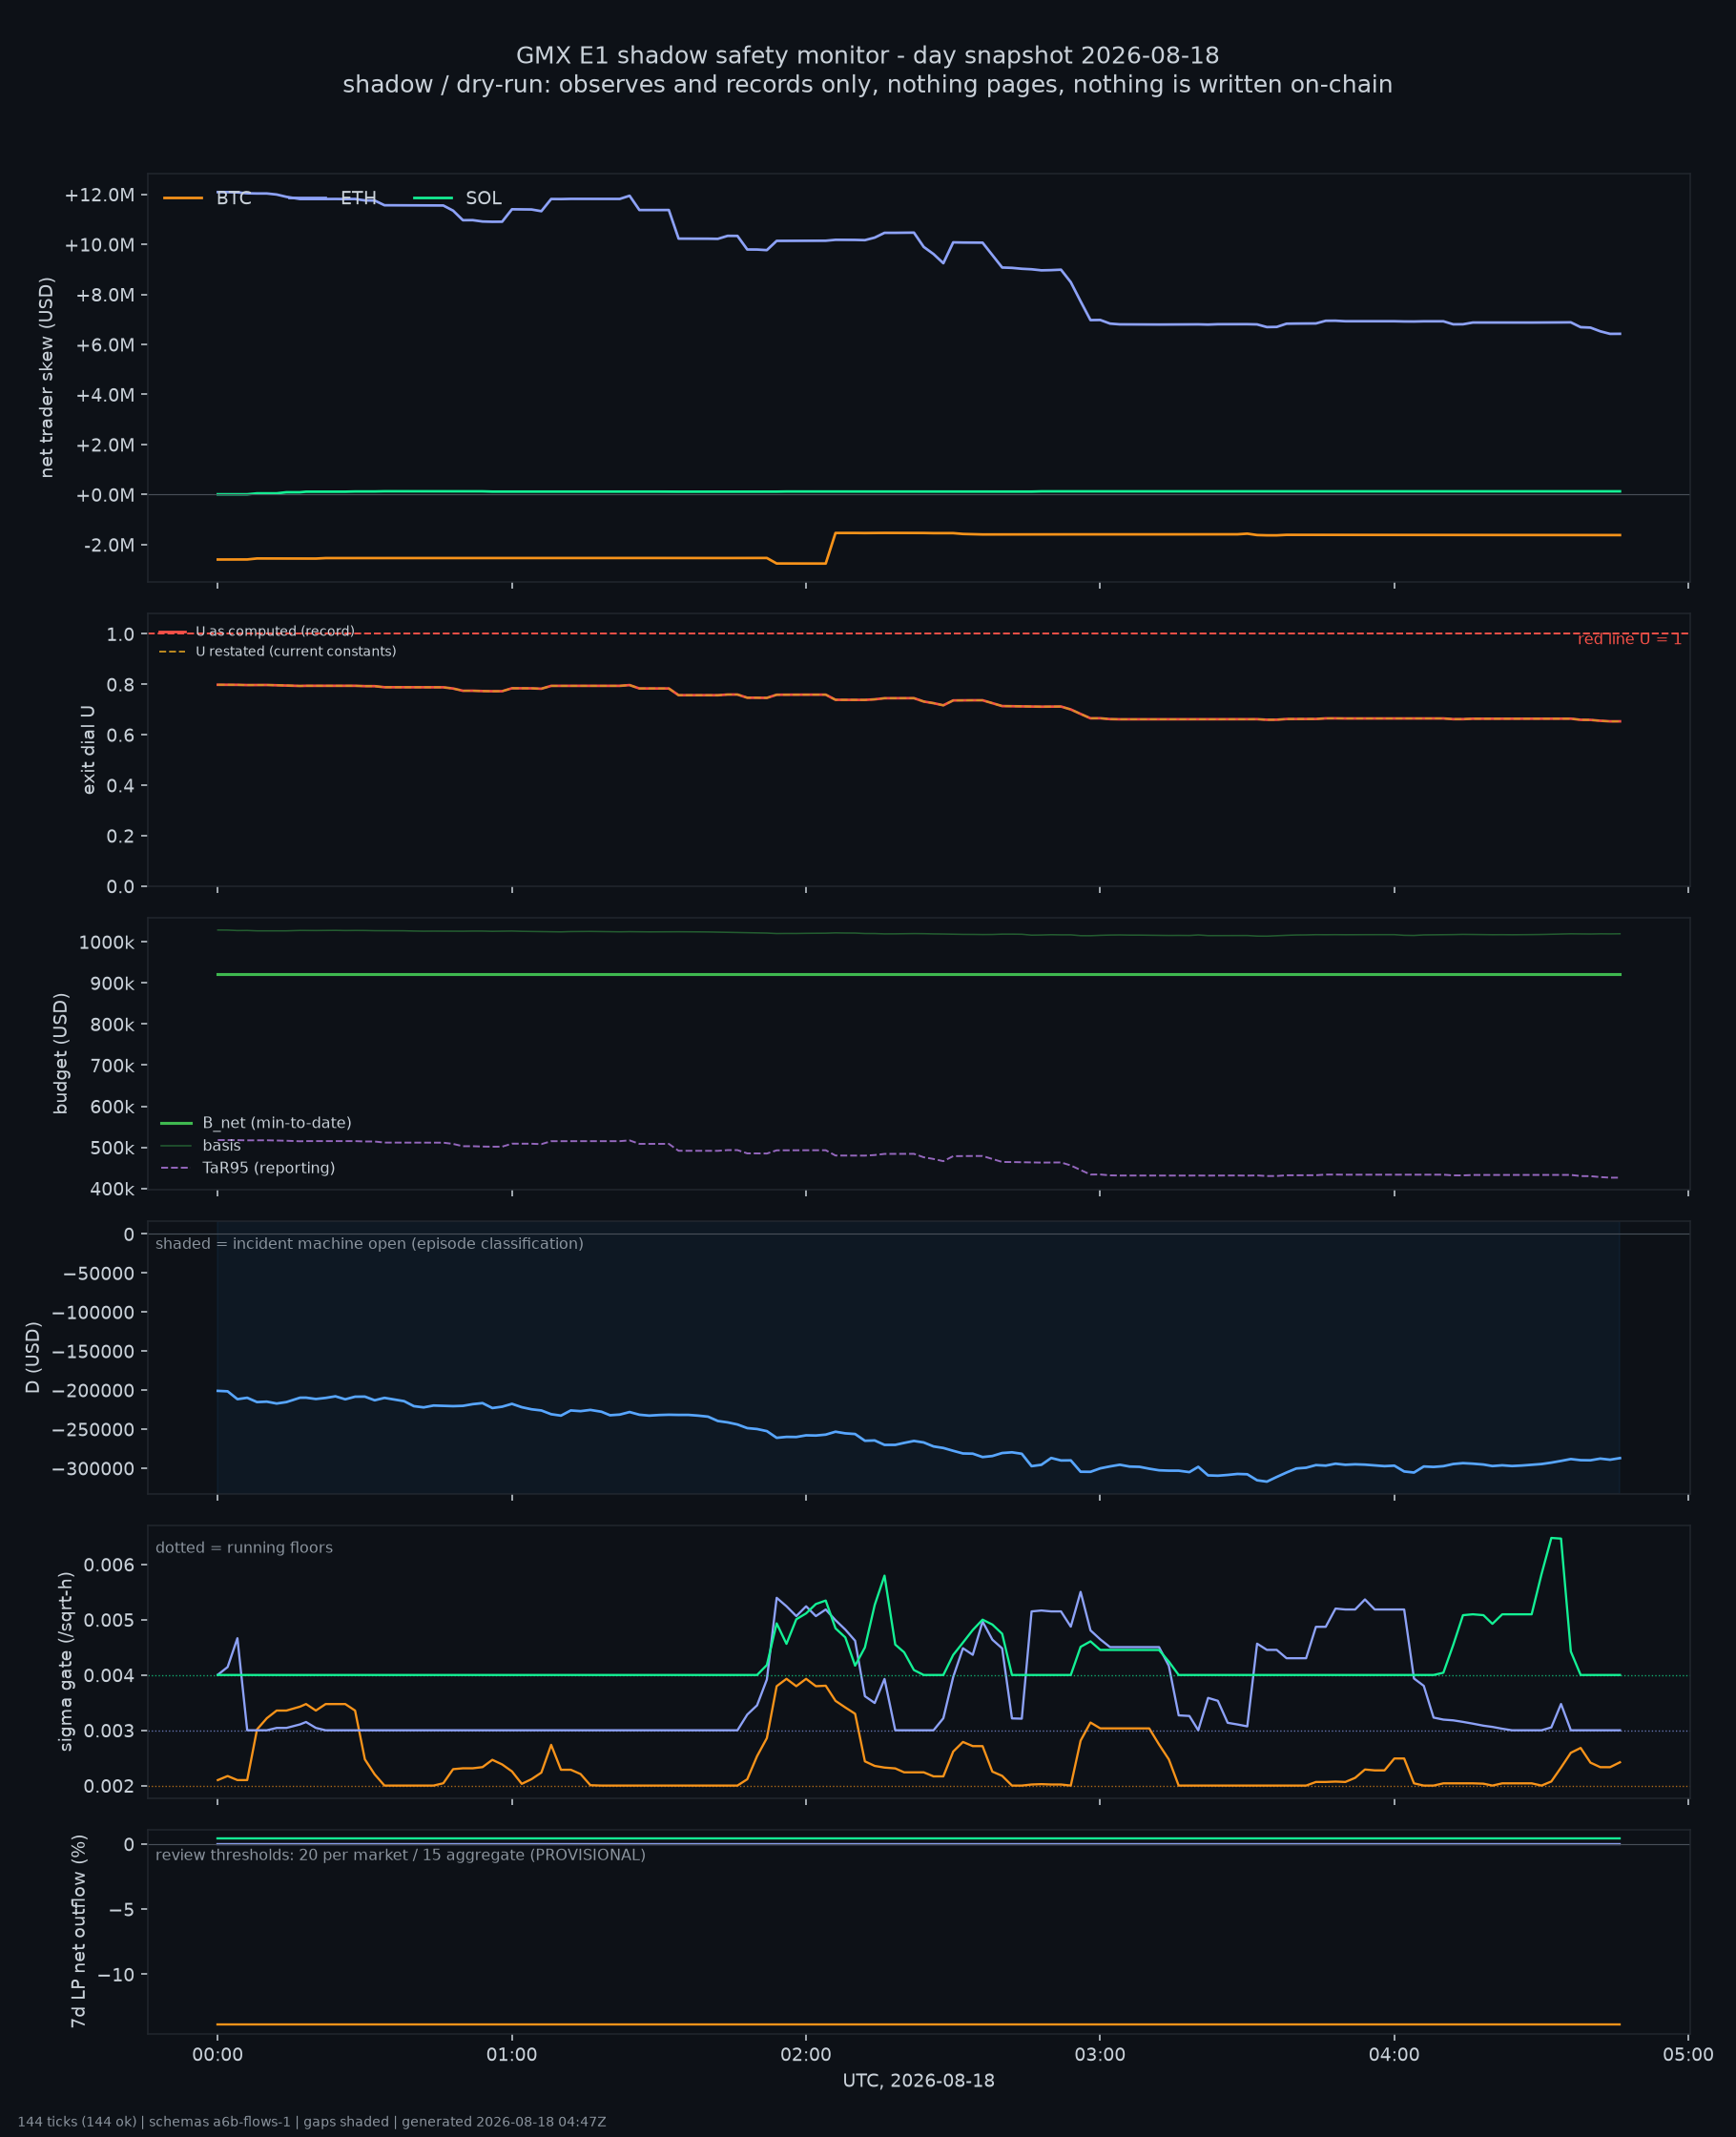Viewport: 1736px width, 2137px height.
Task: Click the 'budget (USD)' axis label
Action: [61, 1053]
